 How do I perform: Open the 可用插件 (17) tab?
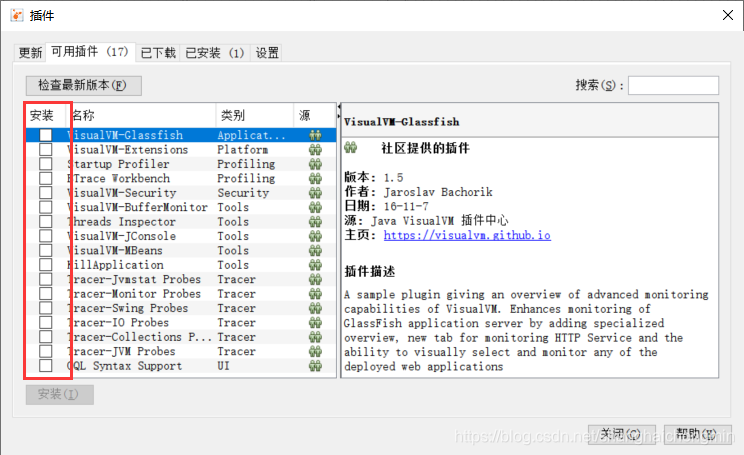[x=90, y=52]
